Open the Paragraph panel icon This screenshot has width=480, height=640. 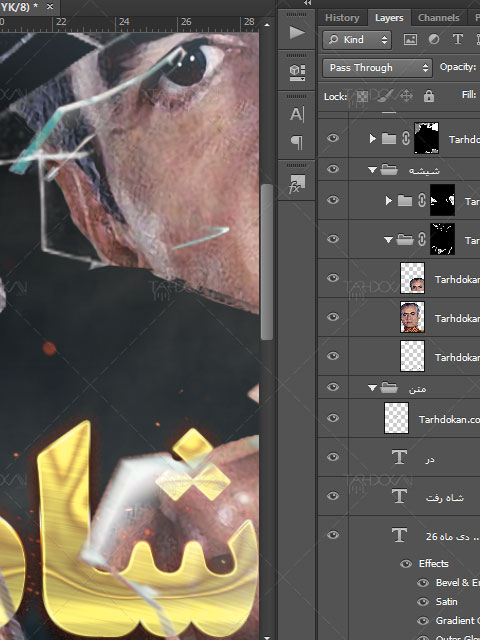(297, 142)
